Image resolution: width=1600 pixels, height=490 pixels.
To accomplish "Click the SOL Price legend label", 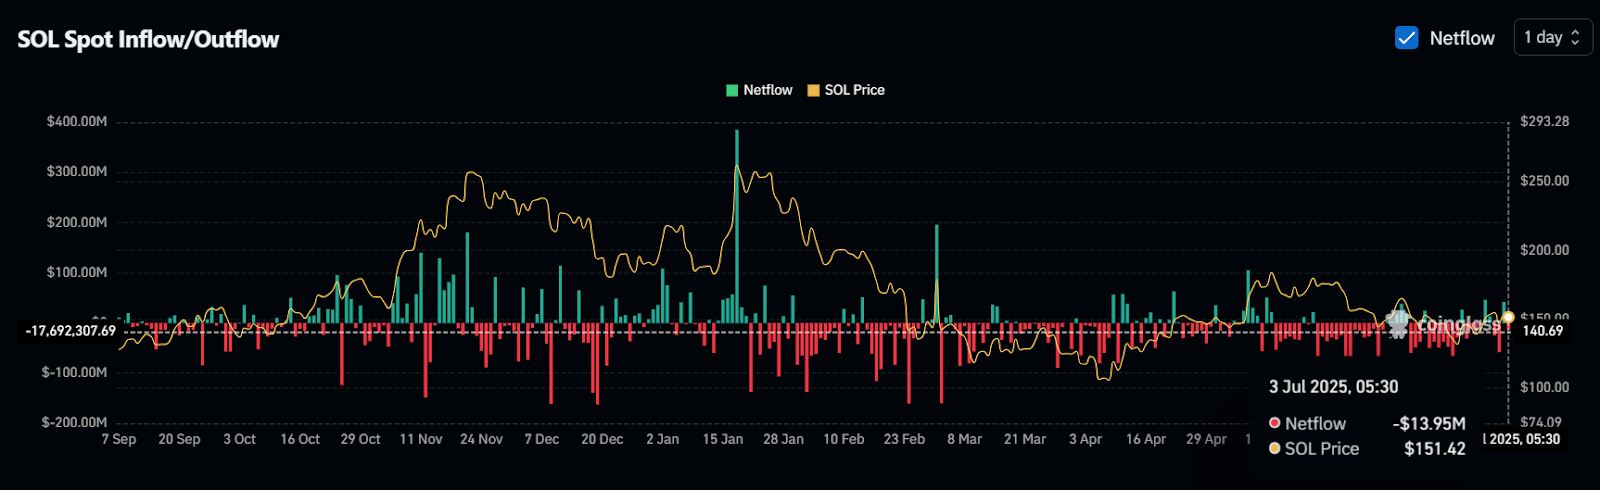I will tap(855, 90).
